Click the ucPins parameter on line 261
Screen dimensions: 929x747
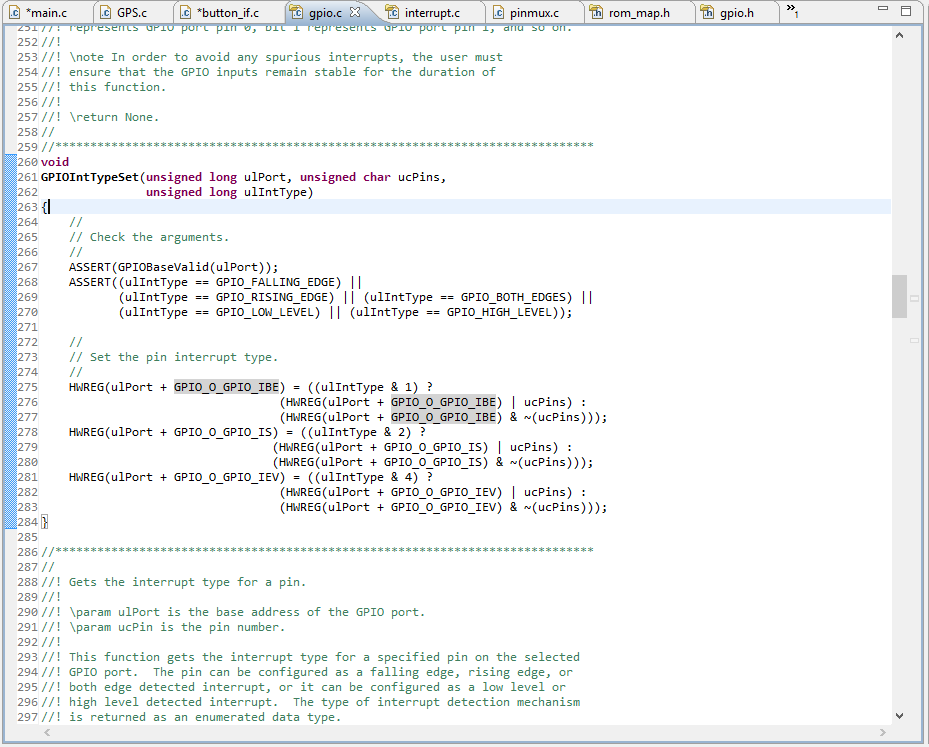point(419,177)
